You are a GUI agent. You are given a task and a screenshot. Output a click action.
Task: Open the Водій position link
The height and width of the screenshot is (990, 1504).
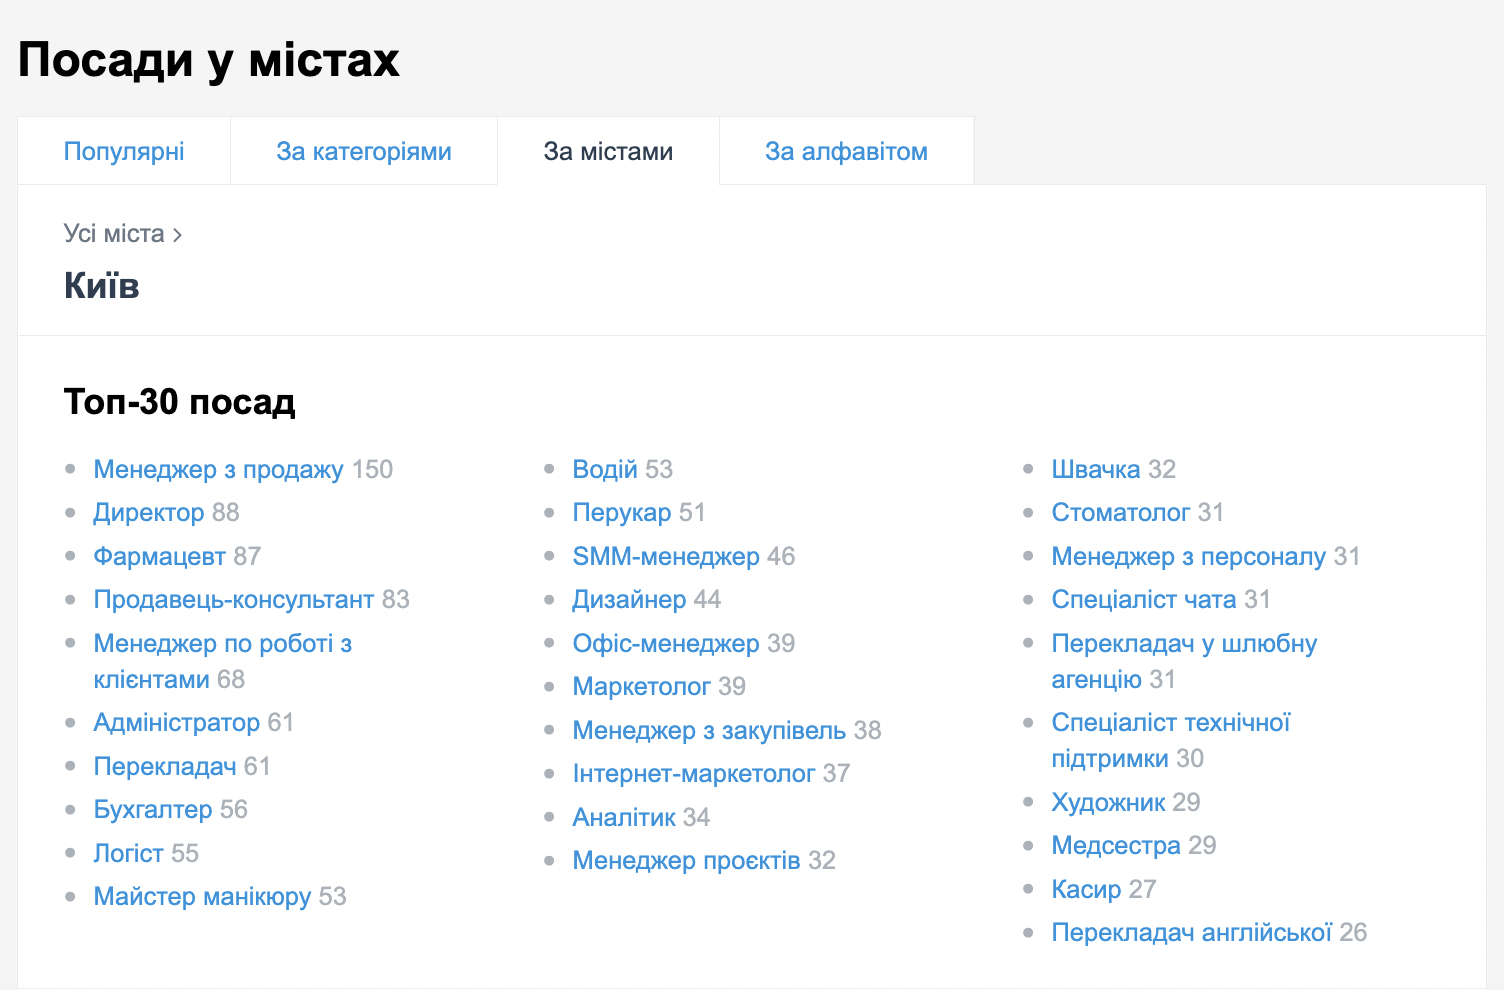[x=604, y=469]
